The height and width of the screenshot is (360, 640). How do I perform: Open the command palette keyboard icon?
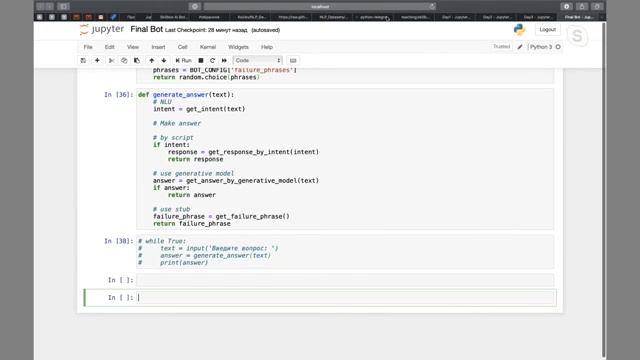pos(293,60)
